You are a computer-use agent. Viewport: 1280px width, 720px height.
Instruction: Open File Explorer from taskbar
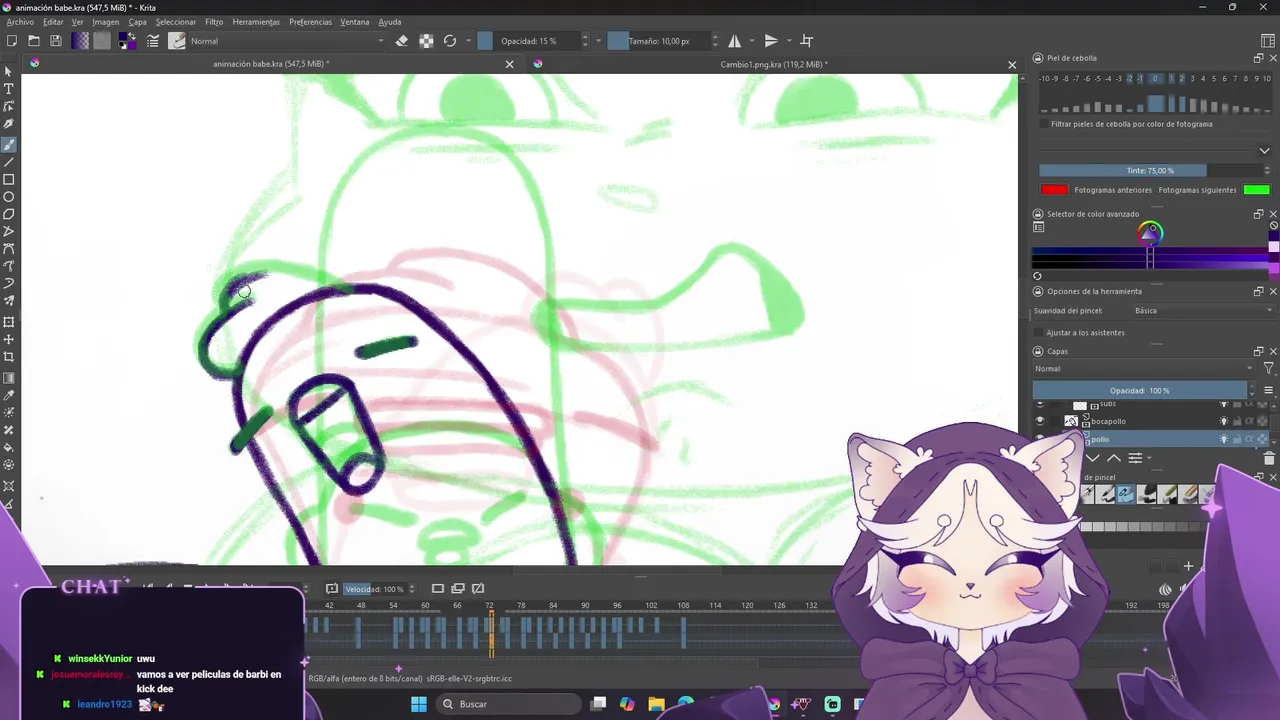(656, 704)
